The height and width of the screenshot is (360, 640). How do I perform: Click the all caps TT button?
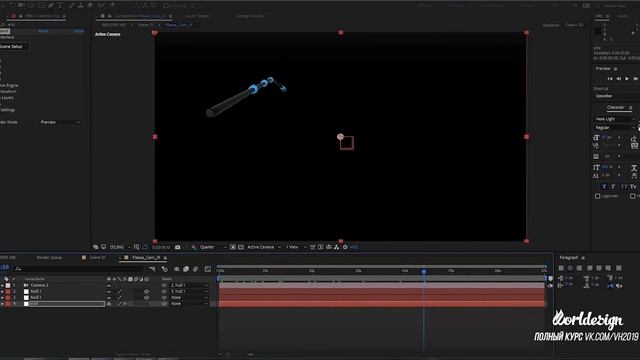624,187
